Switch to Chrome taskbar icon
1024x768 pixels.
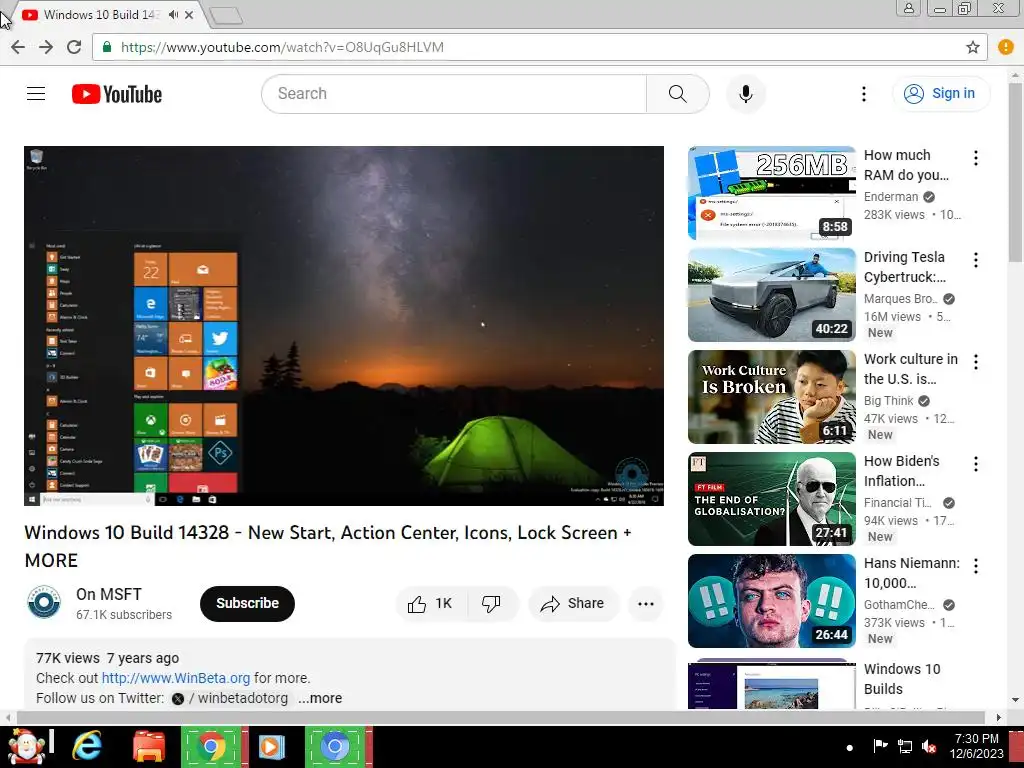211,746
